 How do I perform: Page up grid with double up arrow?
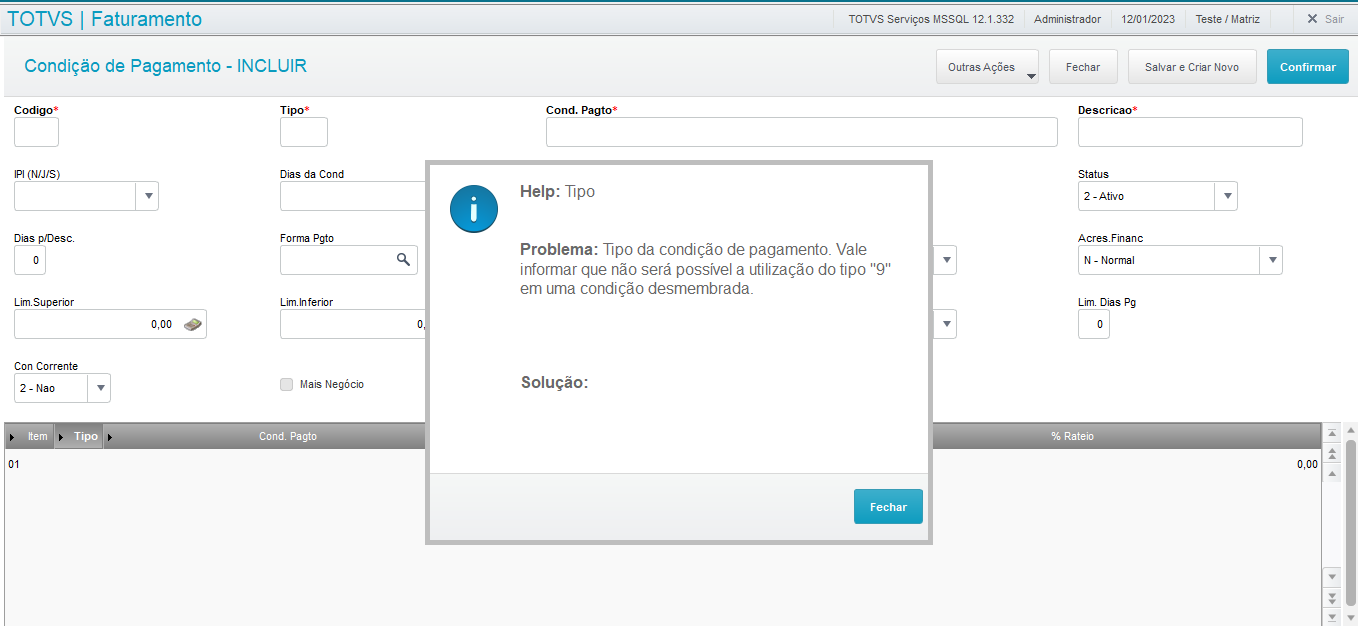tap(1331, 454)
